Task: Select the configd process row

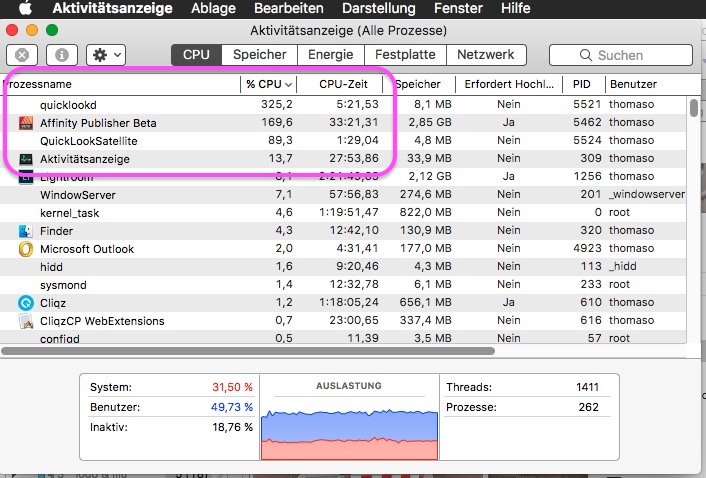Action: tap(343, 338)
